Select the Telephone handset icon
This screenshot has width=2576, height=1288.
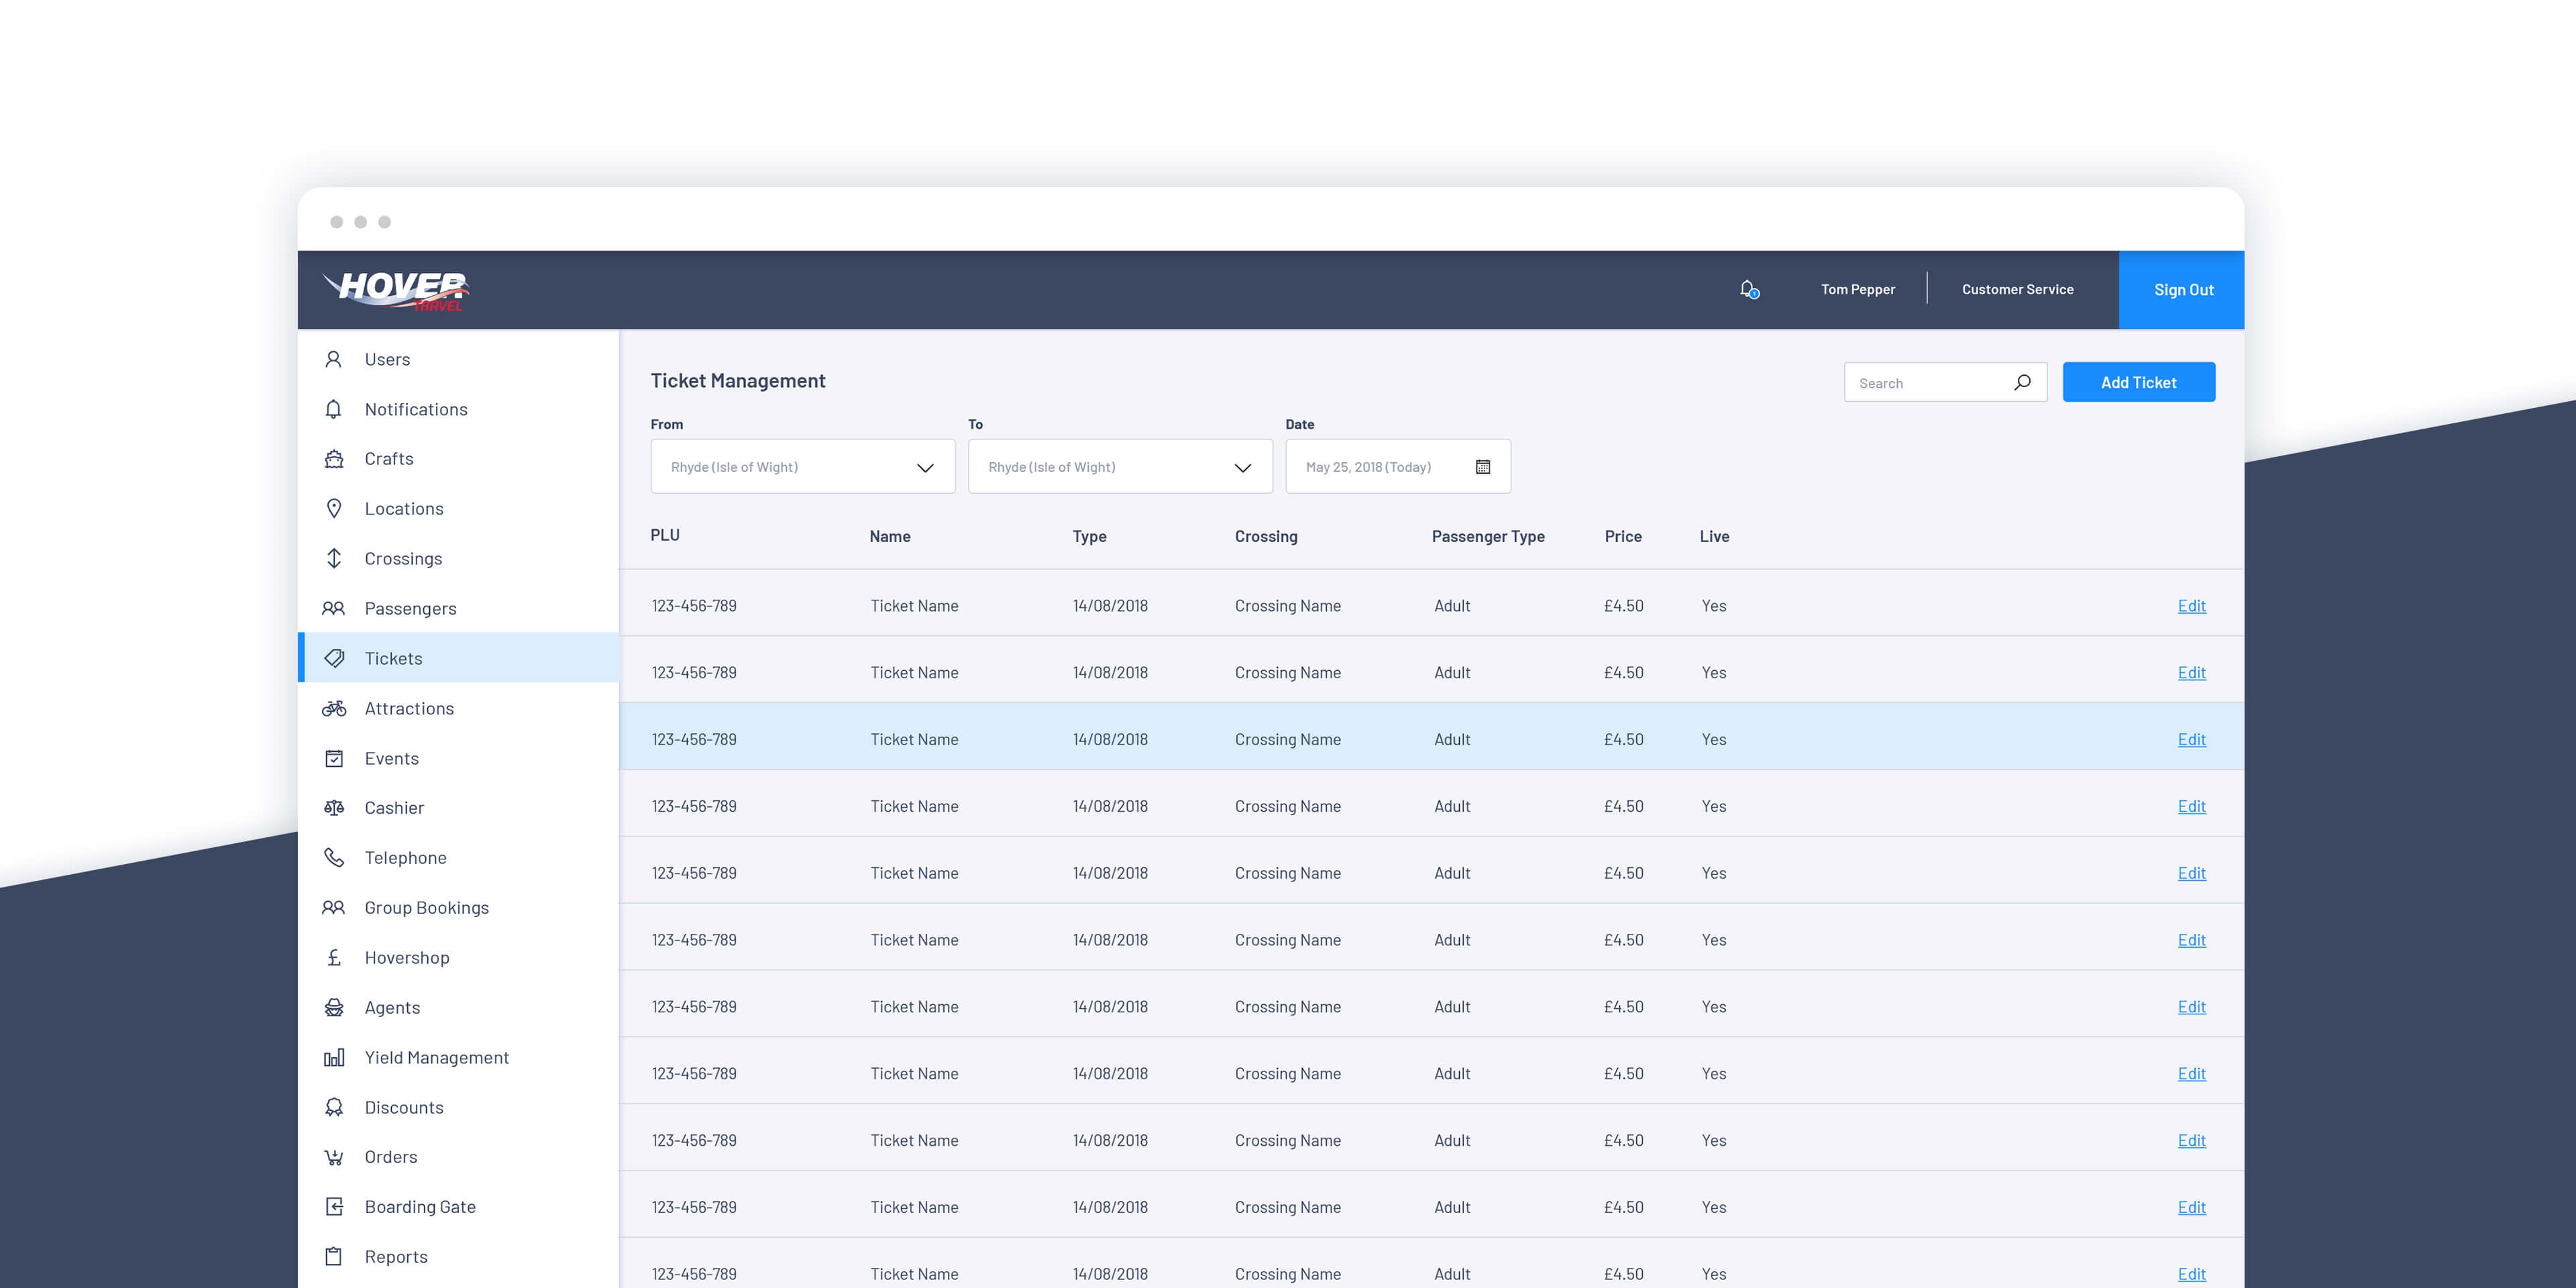(334, 857)
